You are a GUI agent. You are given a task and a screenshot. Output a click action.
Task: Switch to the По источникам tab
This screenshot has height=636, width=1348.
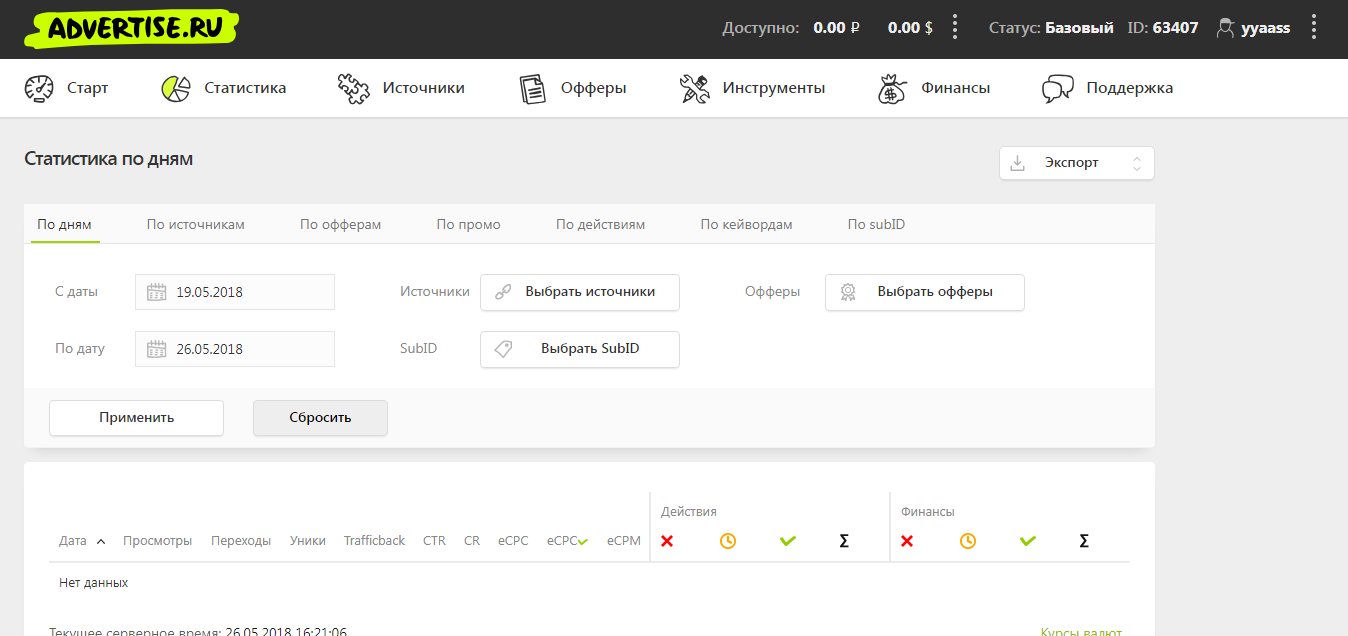196,224
